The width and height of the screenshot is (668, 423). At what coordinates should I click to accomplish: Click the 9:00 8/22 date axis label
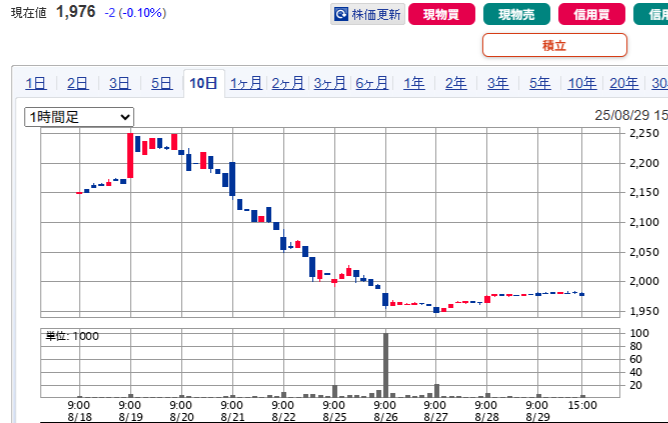(x=283, y=411)
